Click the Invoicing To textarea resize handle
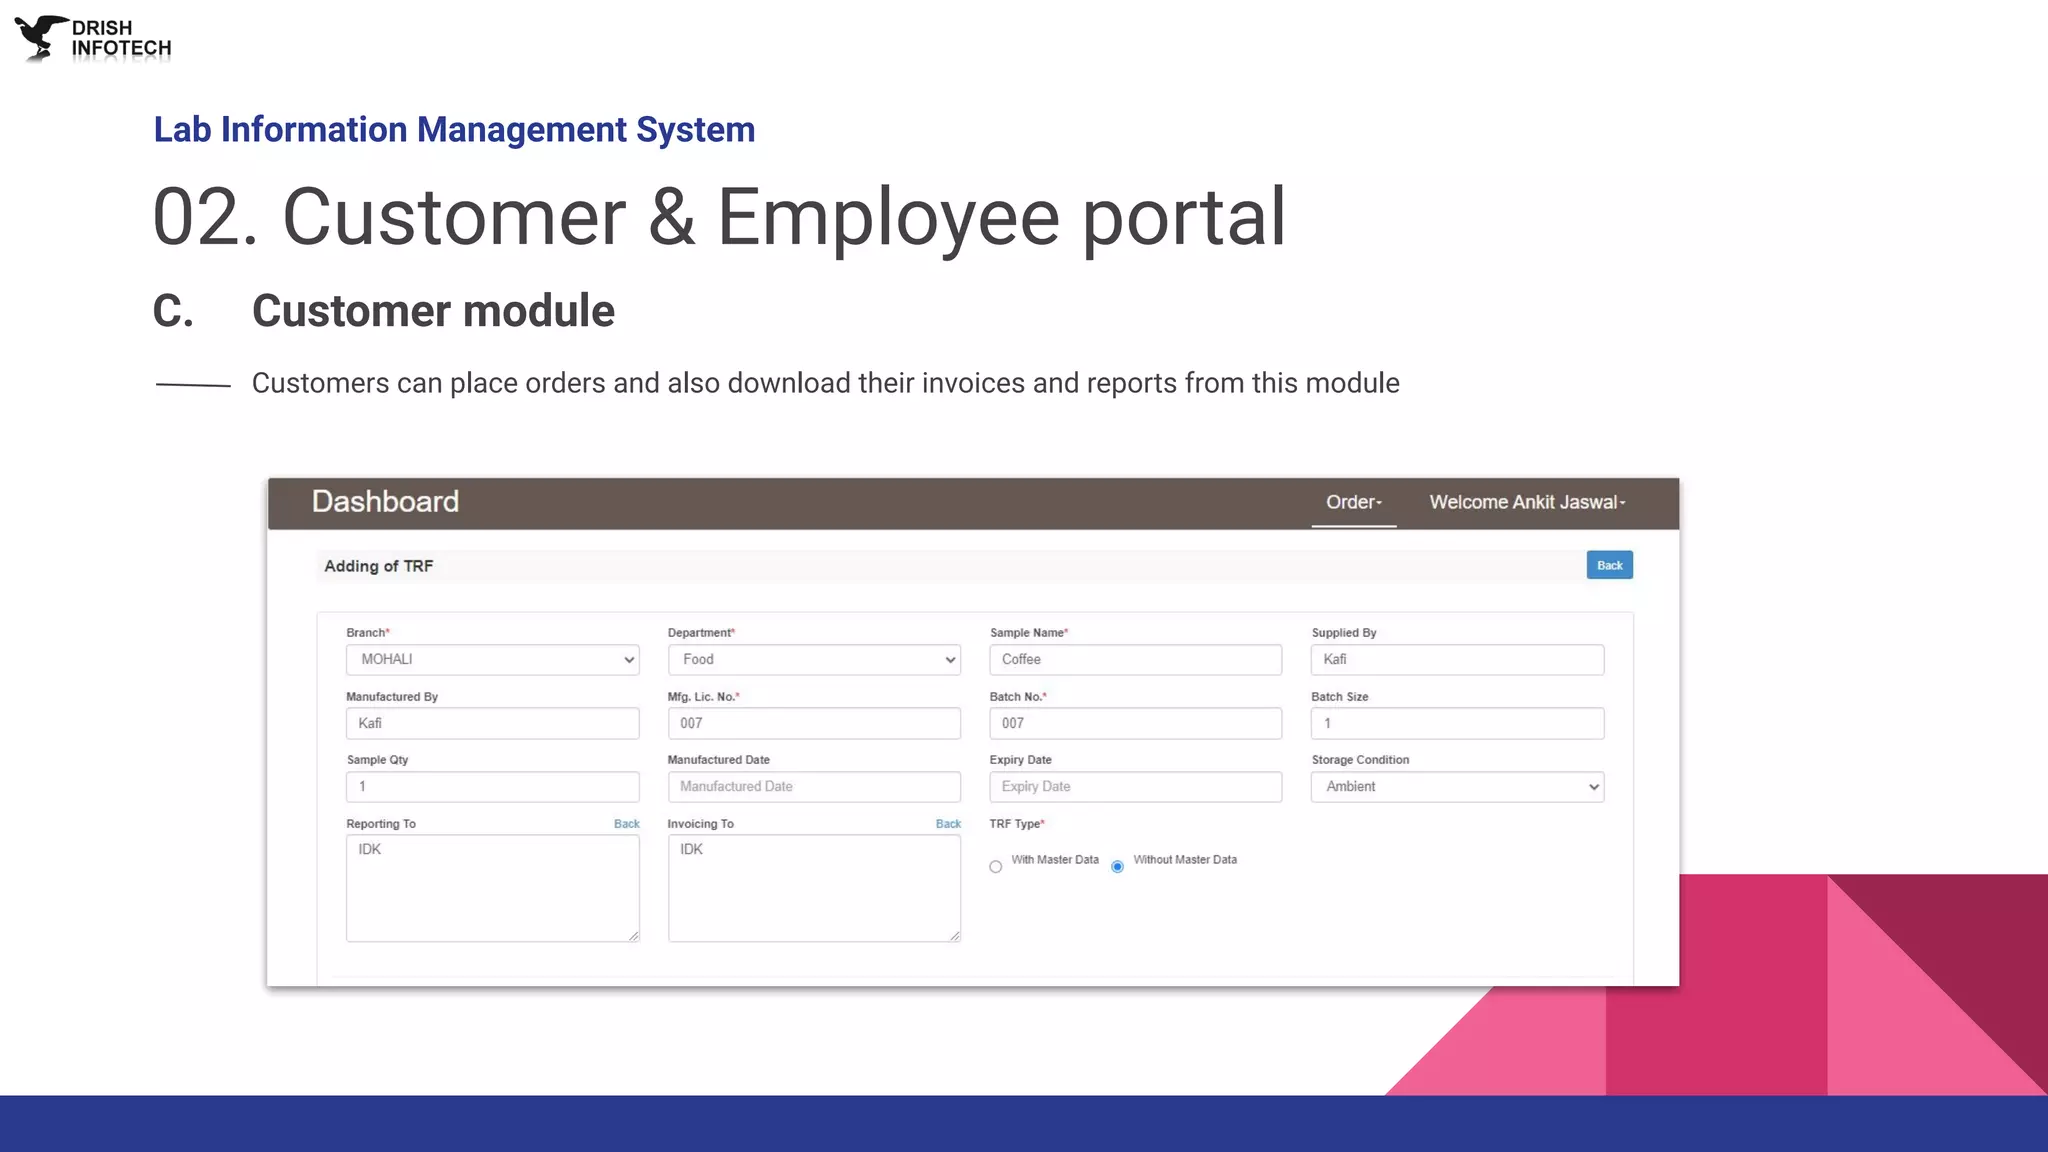This screenshot has height=1152, width=2048. [955, 936]
